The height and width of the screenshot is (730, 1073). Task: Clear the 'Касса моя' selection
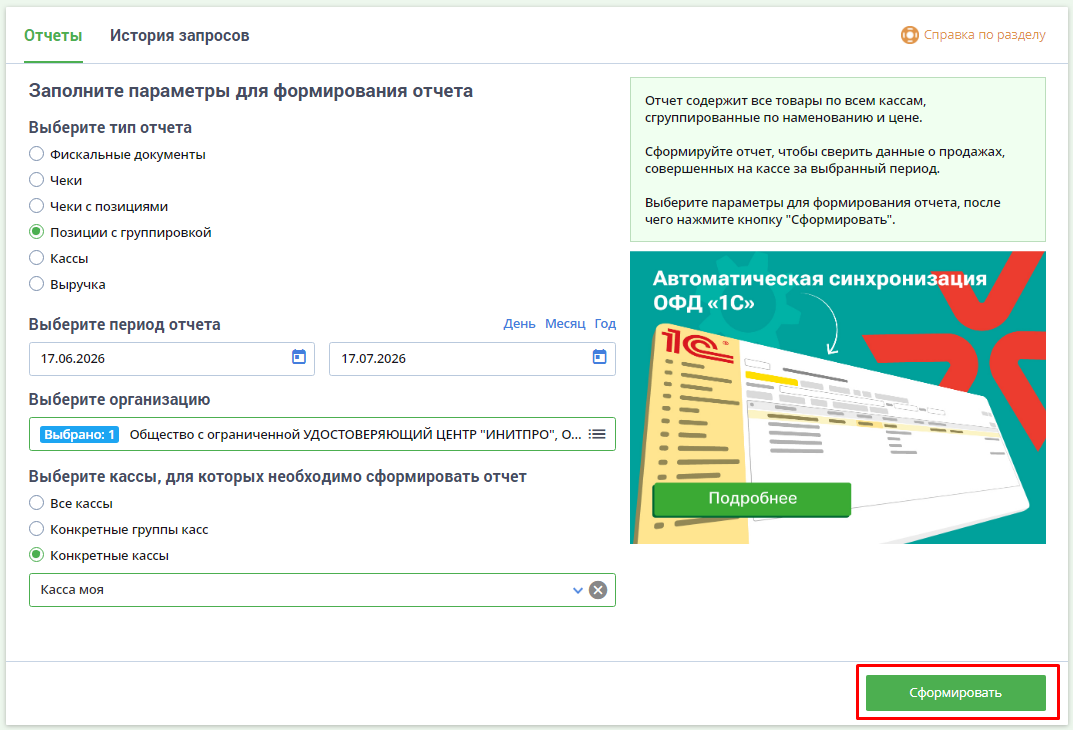[x=598, y=590]
